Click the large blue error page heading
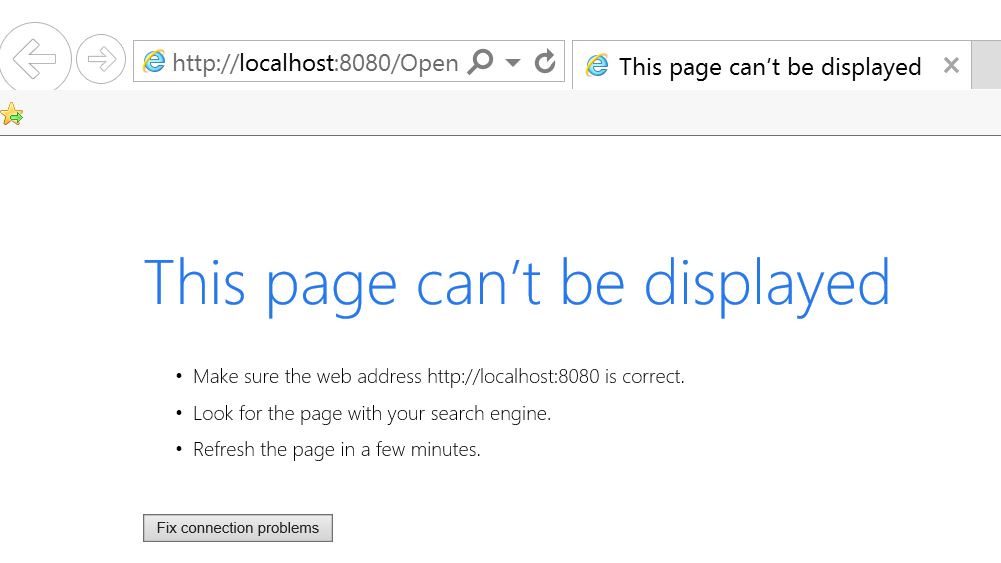The image size is (1001, 563). pos(516,282)
